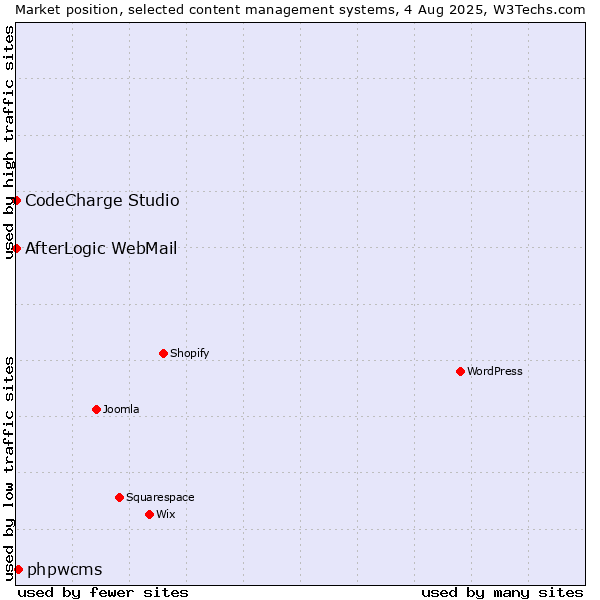Select the 'Squarespace' label text
Viewport: 600px width, 600px height.
(x=160, y=497)
